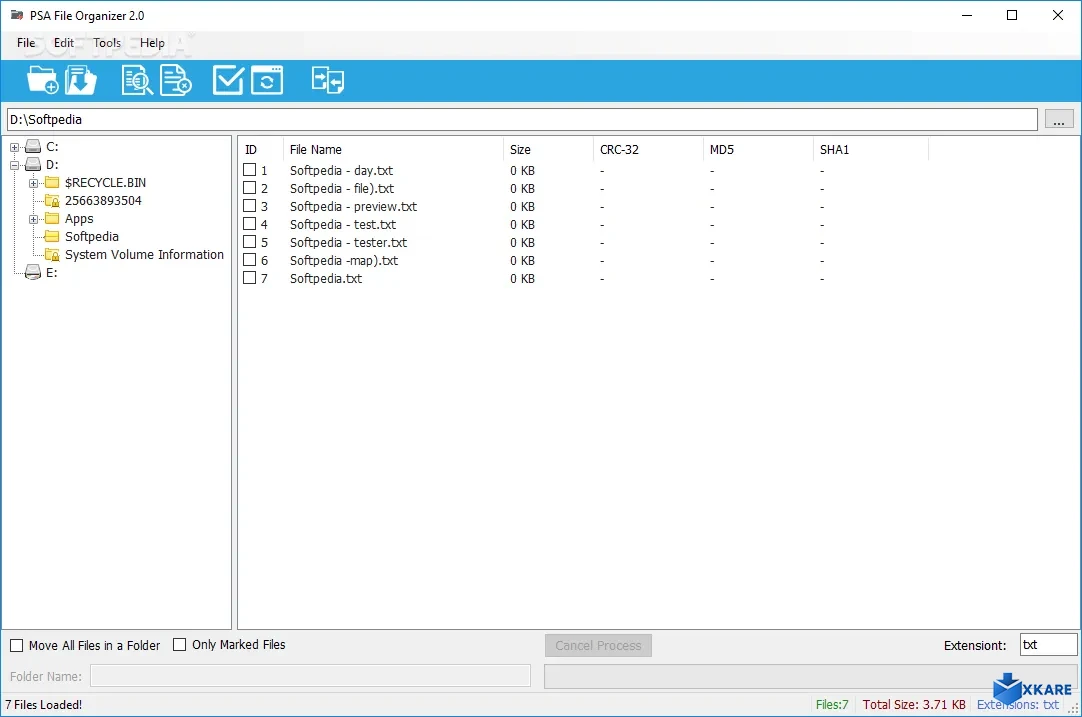Check the Only Marked Files option
The width and height of the screenshot is (1082, 717).
181,645
